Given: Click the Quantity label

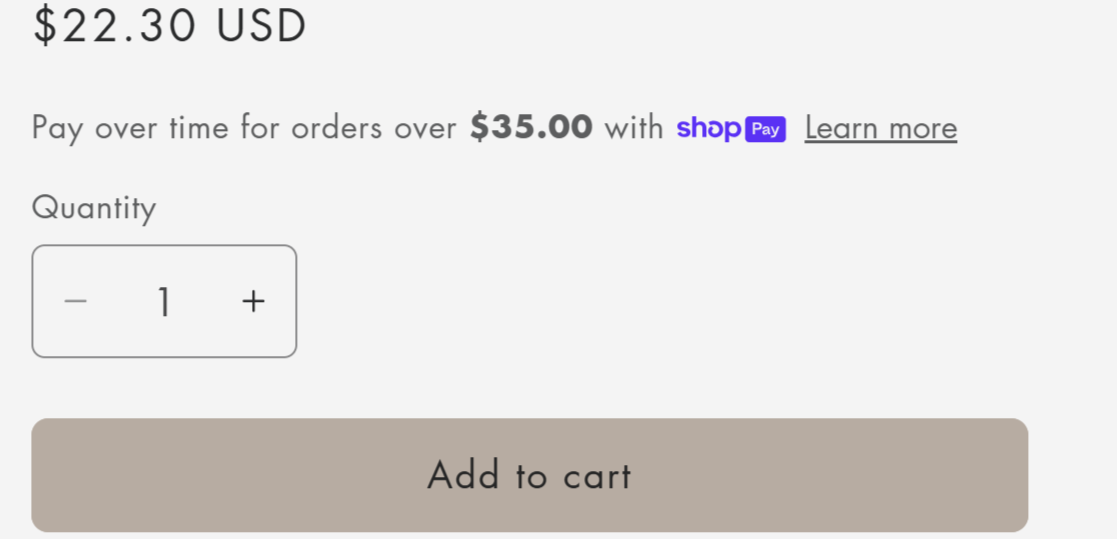Looking at the screenshot, I should [x=94, y=209].
